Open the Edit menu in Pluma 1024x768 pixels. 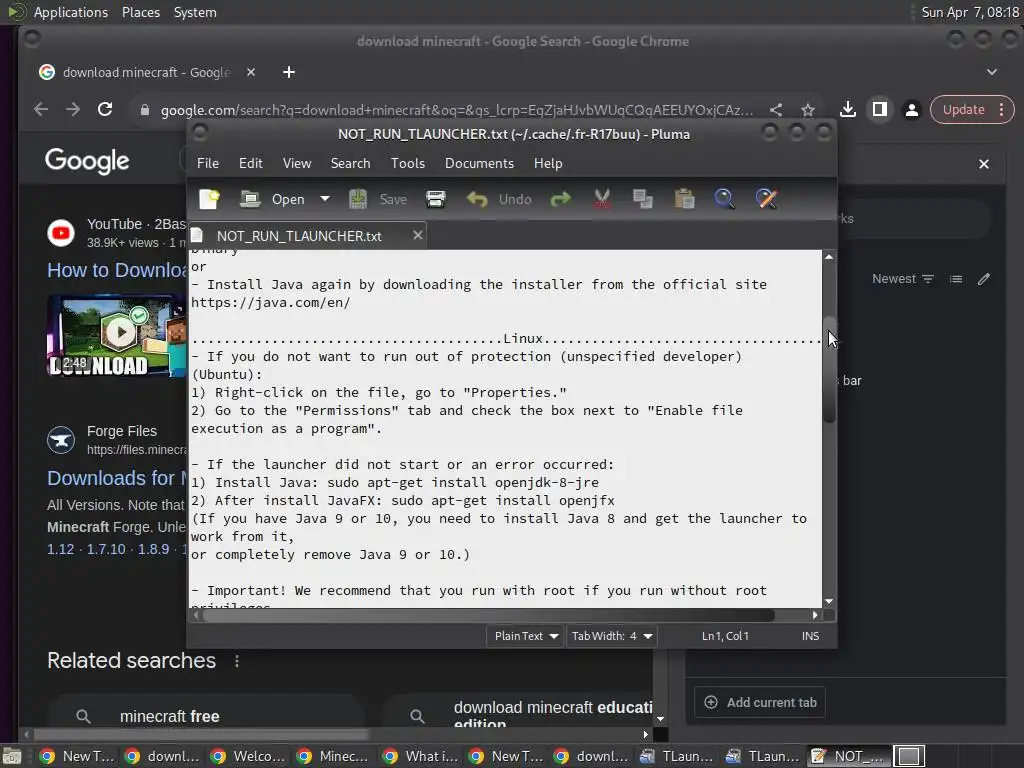(251, 163)
